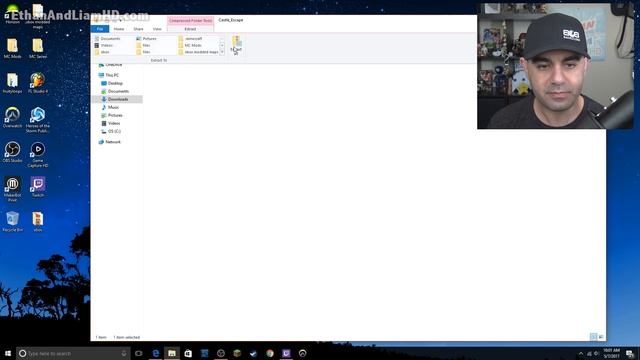Open the File ribbon tab
This screenshot has height=360, width=640.
(x=100, y=29)
